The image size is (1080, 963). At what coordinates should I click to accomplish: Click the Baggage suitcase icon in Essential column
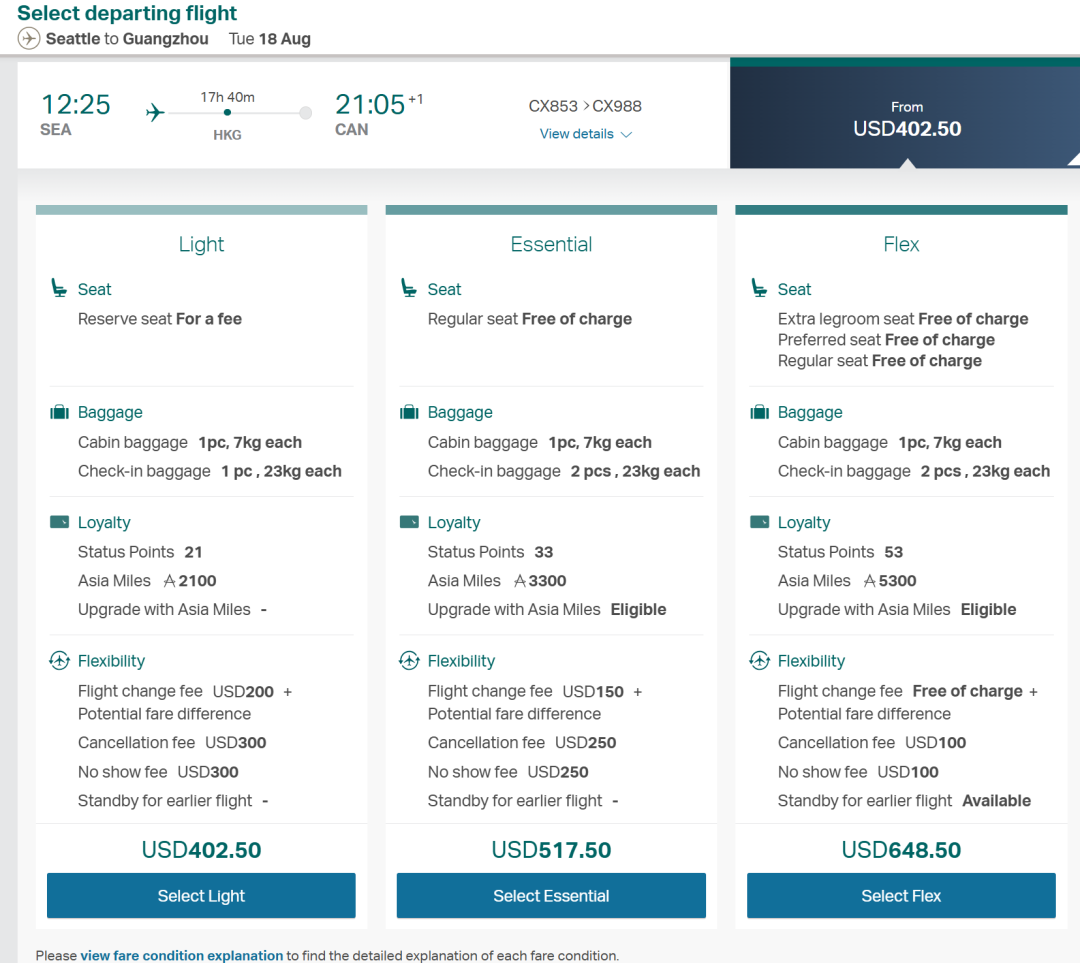(409, 412)
